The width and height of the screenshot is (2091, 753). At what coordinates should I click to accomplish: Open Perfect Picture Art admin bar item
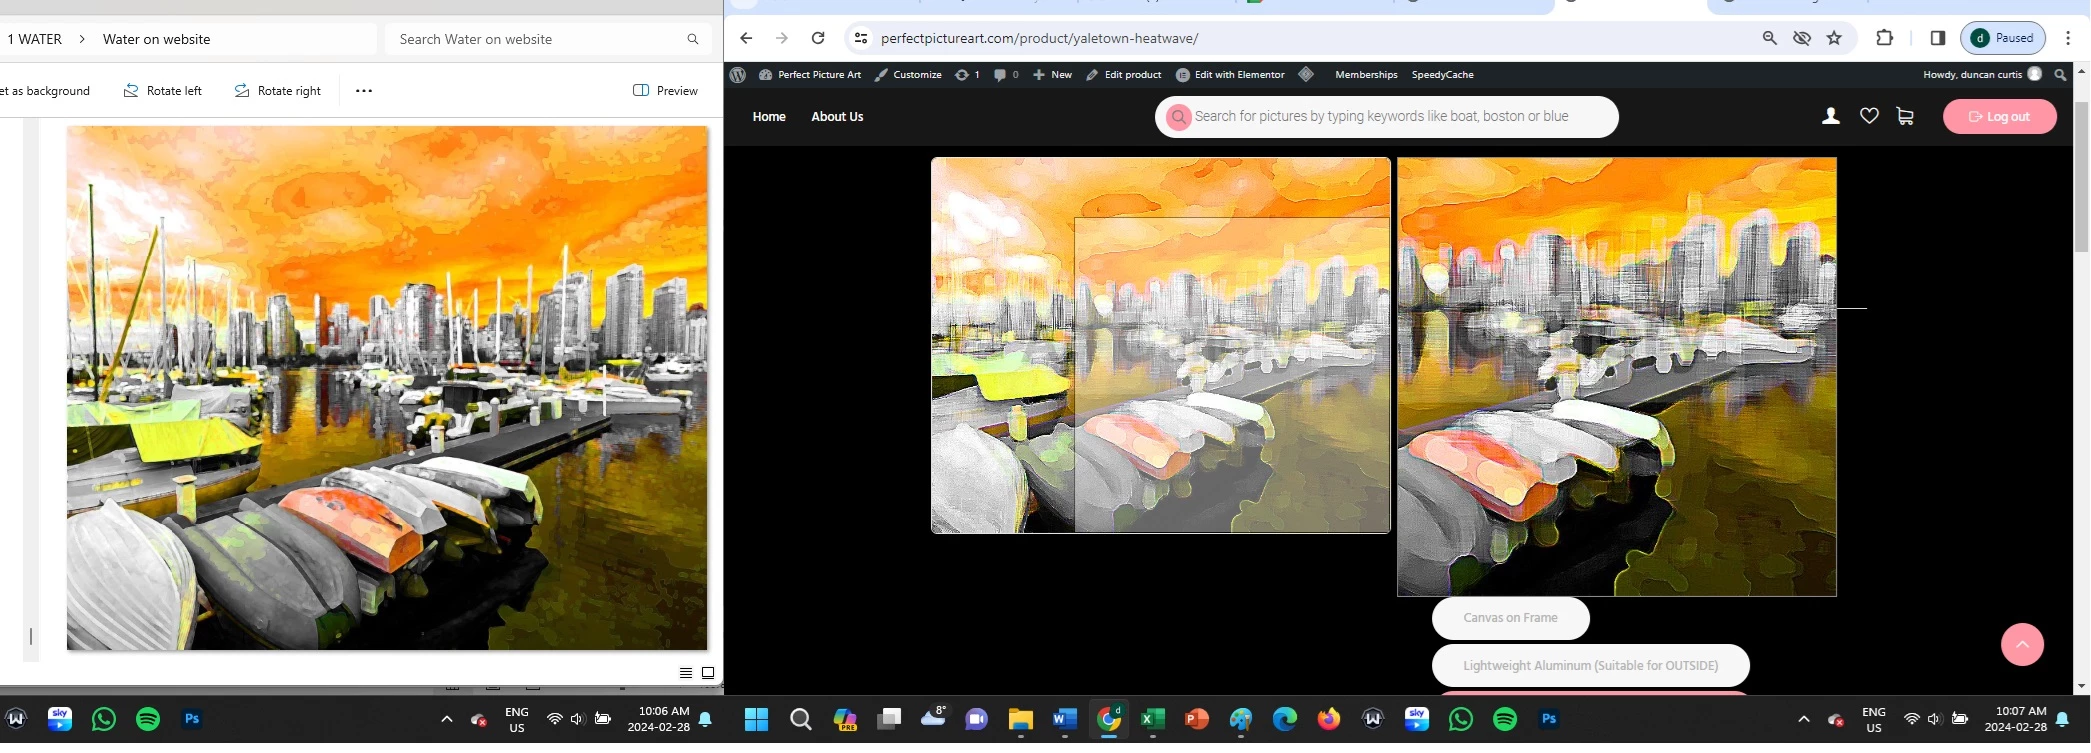[x=810, y=75]
